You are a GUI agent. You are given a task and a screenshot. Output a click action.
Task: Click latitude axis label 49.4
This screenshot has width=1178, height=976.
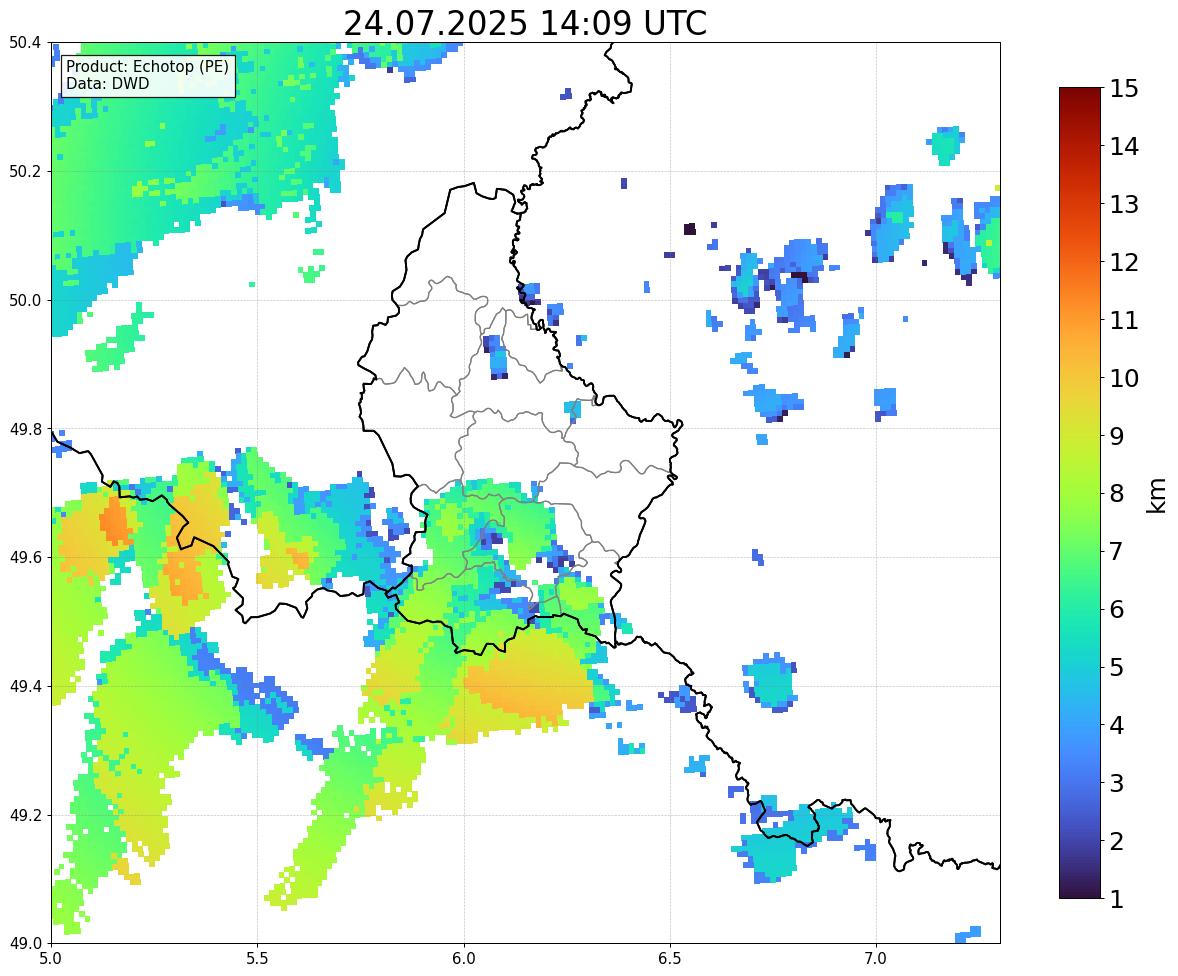pos(25,687)
